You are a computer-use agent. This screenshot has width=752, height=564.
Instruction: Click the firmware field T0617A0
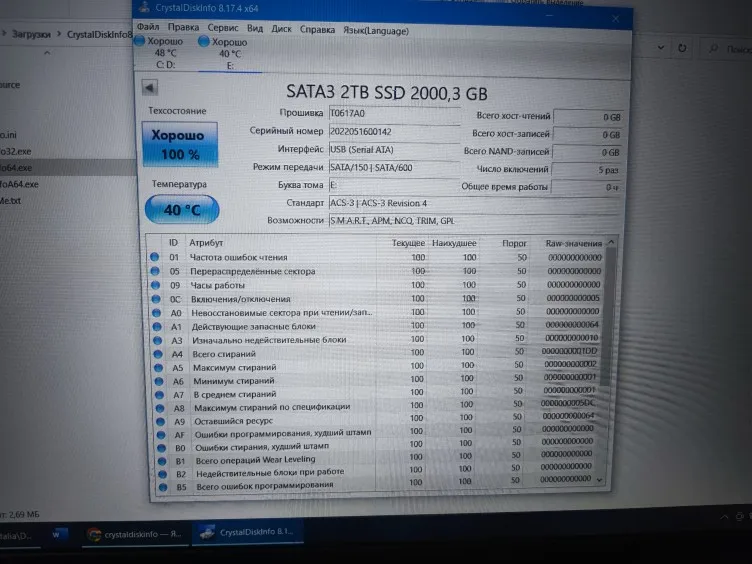pos(394,114)
